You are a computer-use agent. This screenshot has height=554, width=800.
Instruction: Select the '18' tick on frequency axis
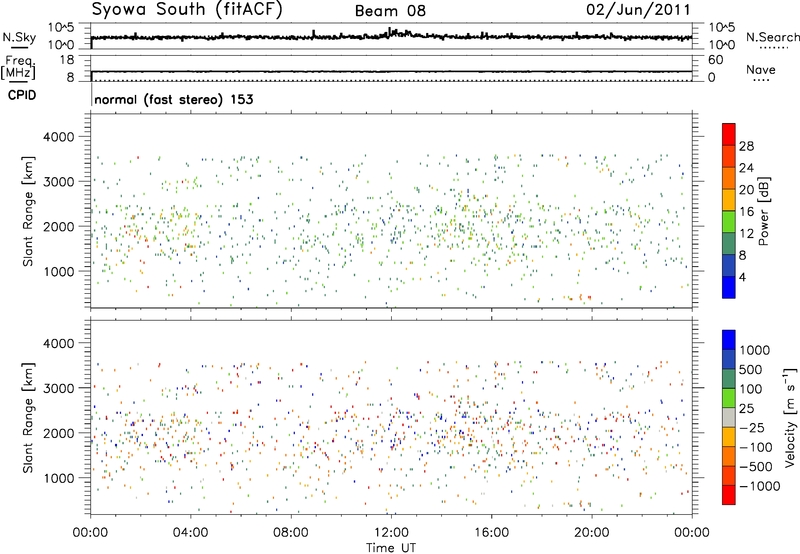(66, 60)
